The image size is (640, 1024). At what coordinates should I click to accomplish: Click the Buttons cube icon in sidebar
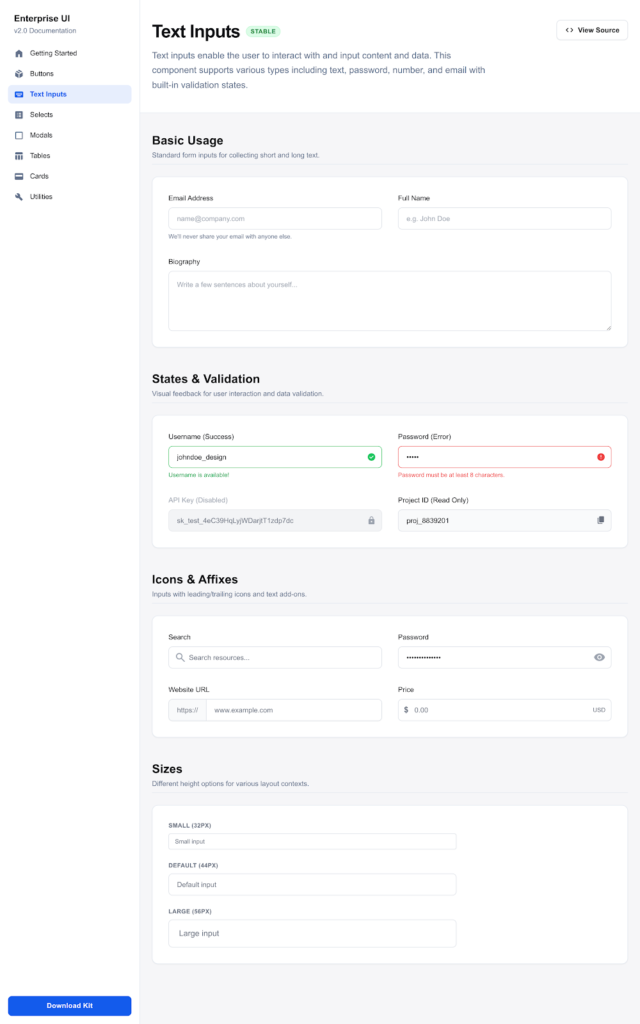[x=19, y=74]
